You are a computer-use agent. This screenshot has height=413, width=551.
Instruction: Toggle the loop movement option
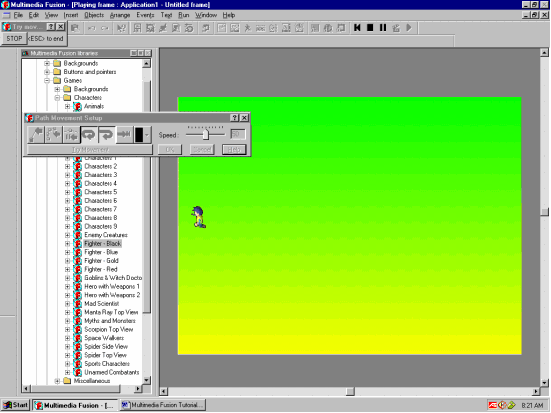click(x=89, y=135)
